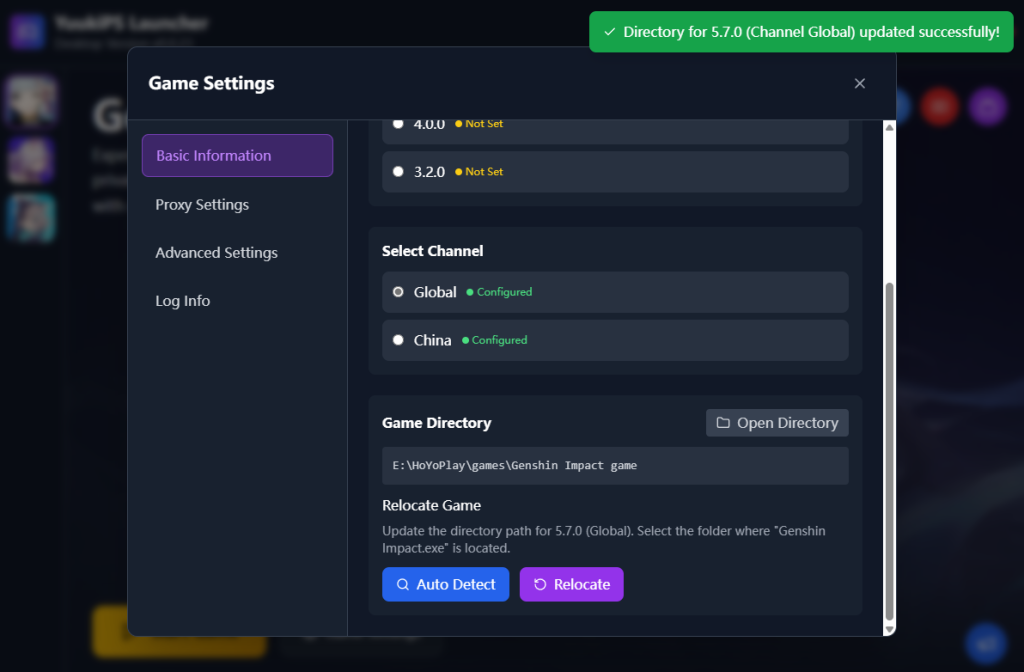The width and height of the screenshot is (1024, 672).
Task: Click the circular arrow icon on Relocate
Action: [x=540, y=584]
